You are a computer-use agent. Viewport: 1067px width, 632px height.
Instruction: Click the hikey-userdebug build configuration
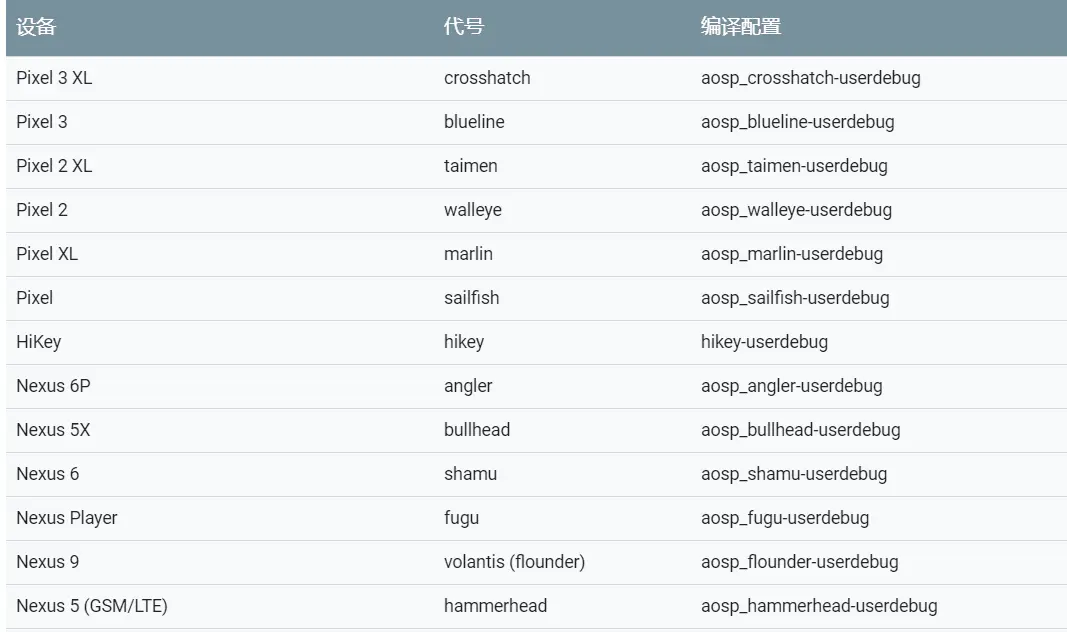pos(764,342)
